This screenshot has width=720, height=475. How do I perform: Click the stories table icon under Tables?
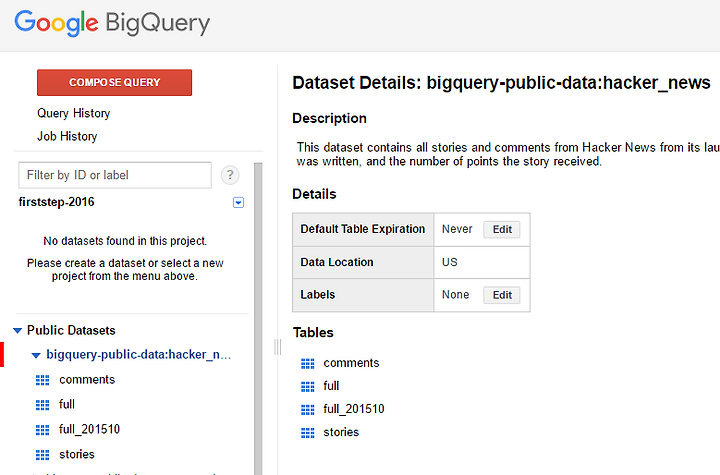(308, 433)
